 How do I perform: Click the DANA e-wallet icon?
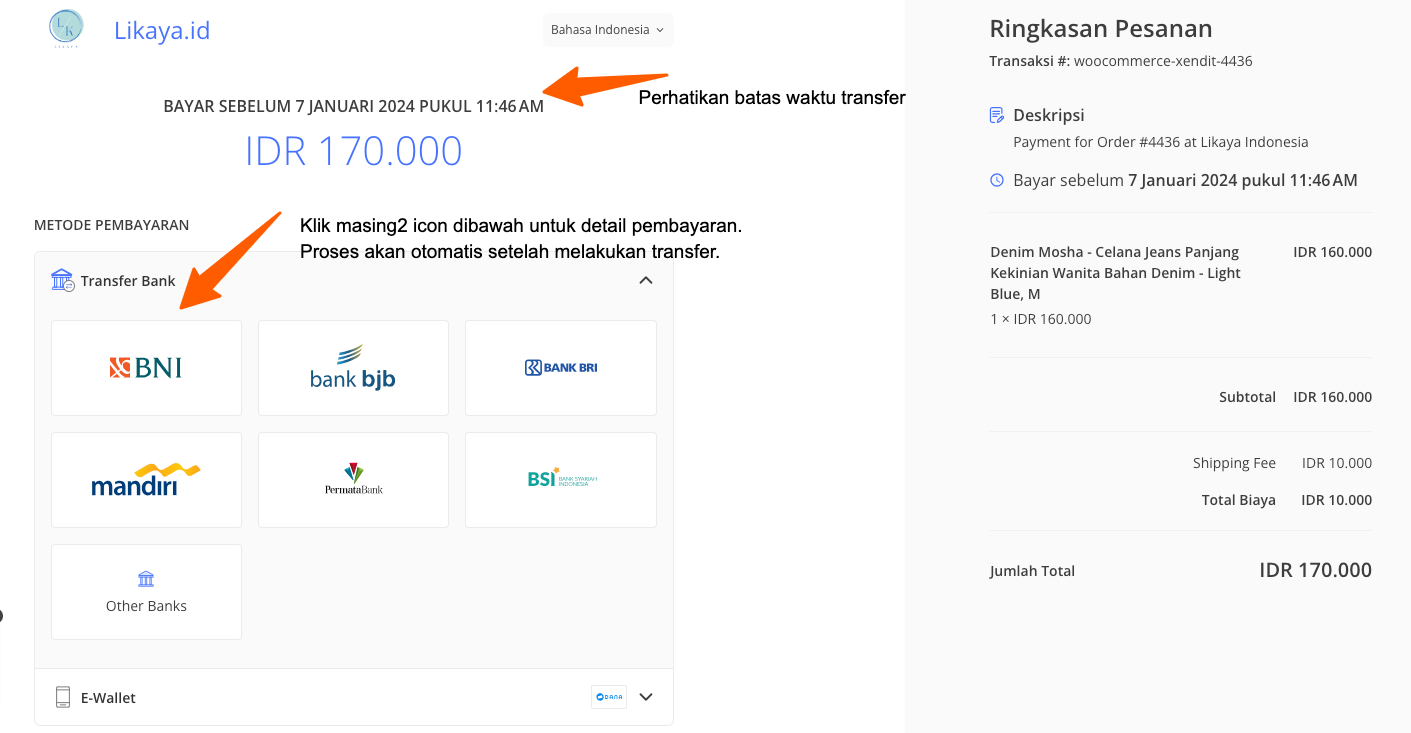click(x=608, y=697)
